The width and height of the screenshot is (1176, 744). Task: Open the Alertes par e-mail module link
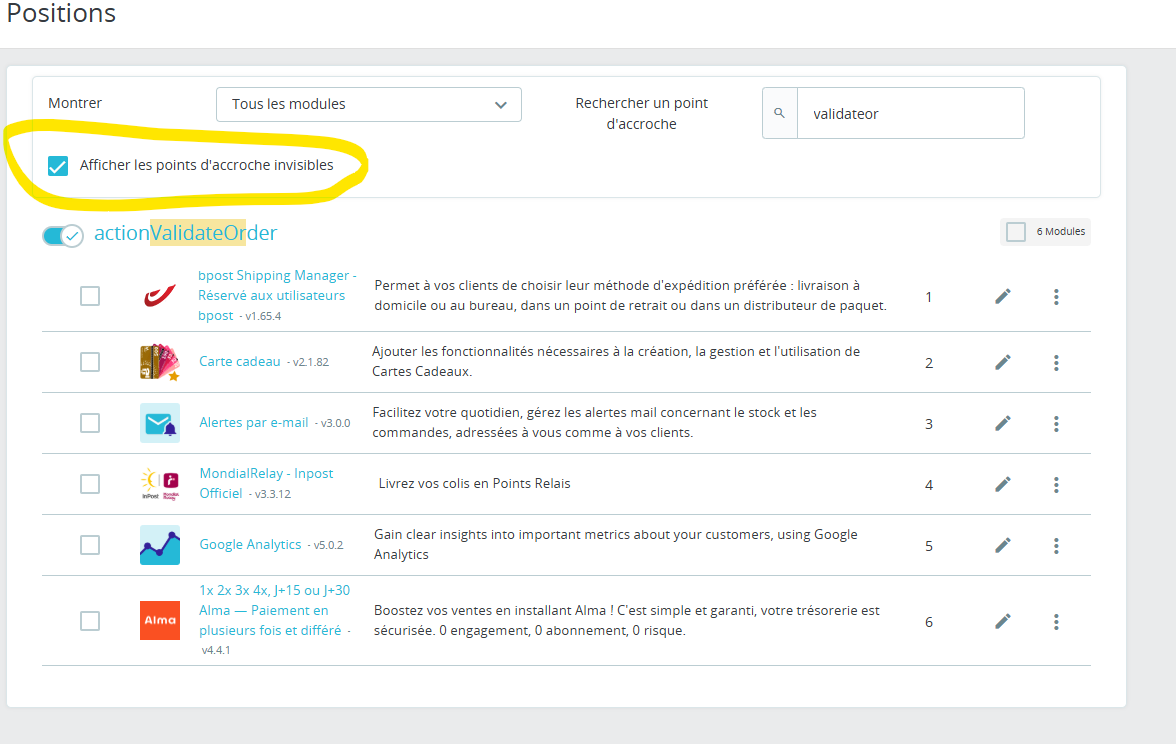coord(254,422)
